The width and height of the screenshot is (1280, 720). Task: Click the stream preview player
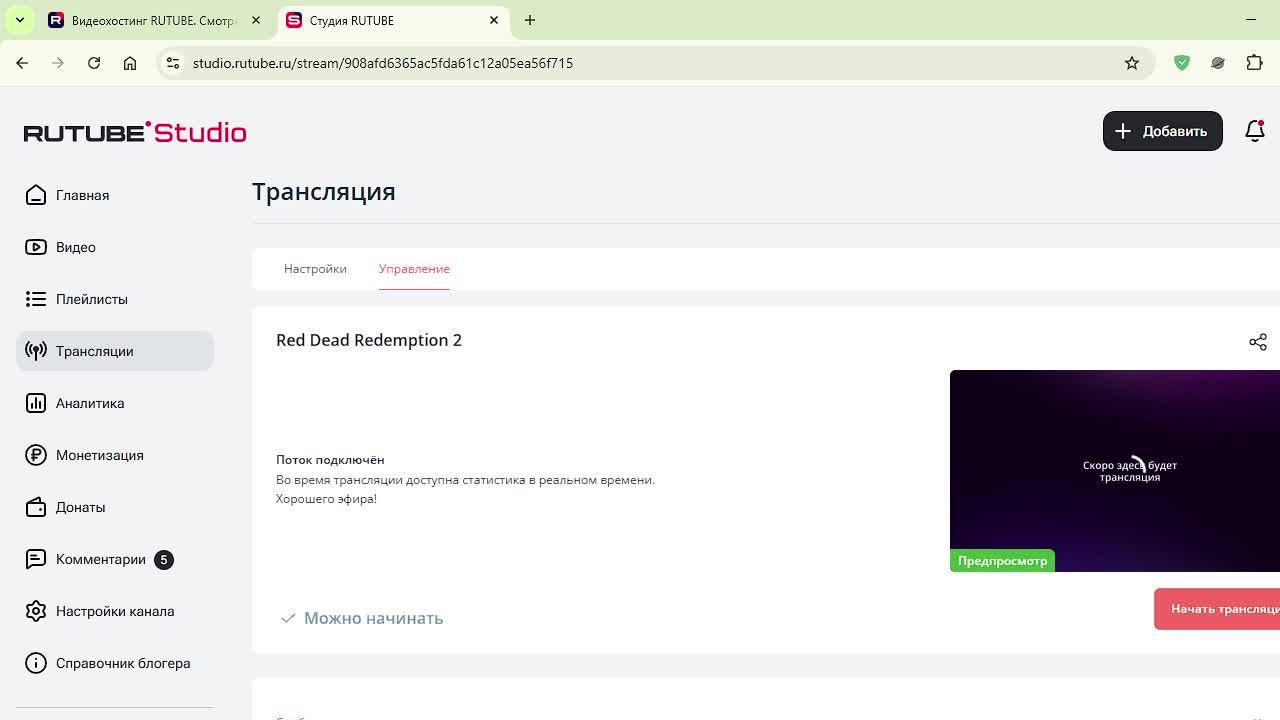click(x=1115, y=471)
